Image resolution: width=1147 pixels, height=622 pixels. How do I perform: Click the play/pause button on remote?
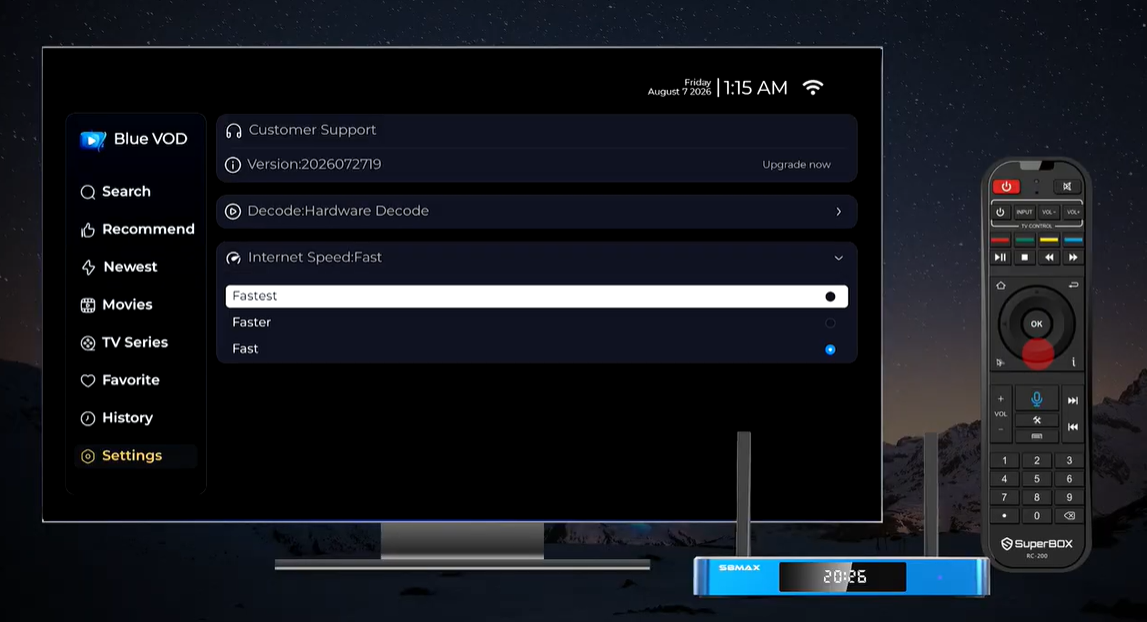(1000, 258)
